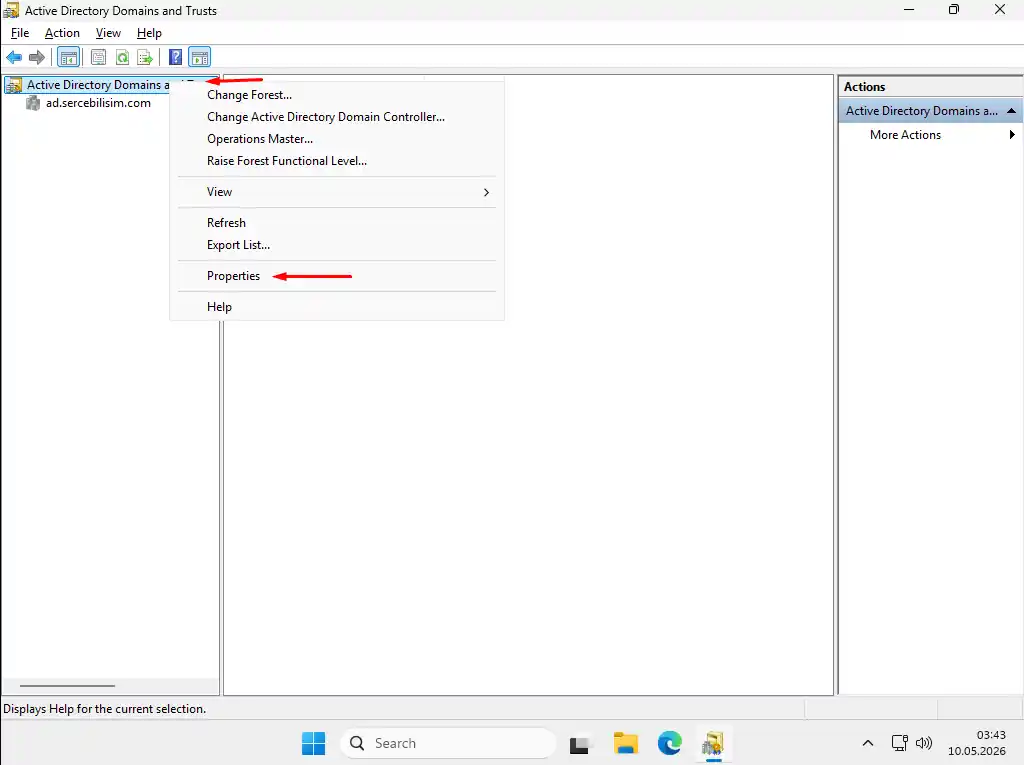Click the grey Forward arrow in toolbar

(37, 57)
